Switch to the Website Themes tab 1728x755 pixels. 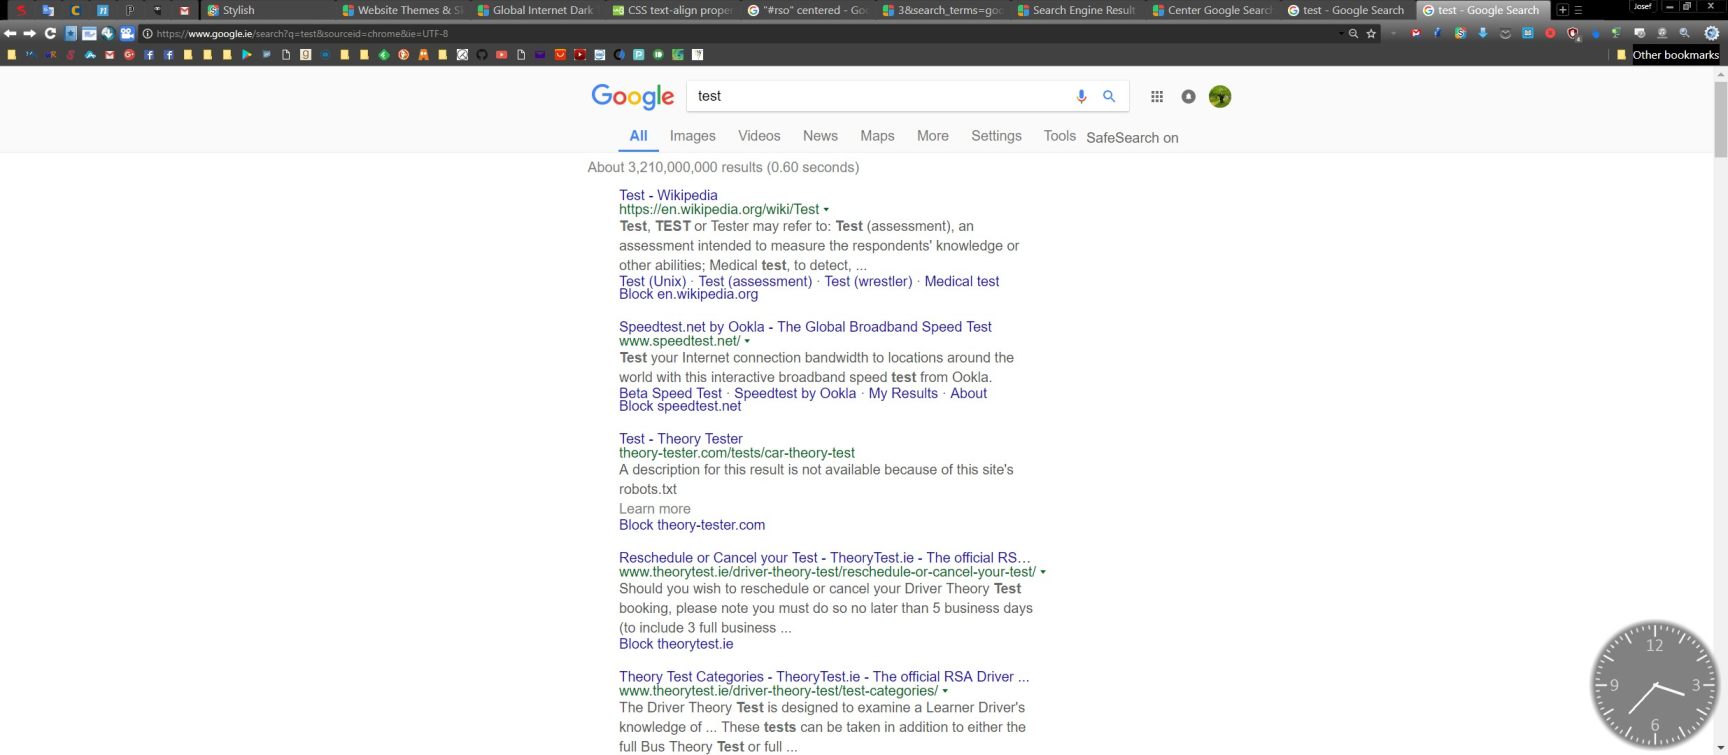(x=400, y=10)
